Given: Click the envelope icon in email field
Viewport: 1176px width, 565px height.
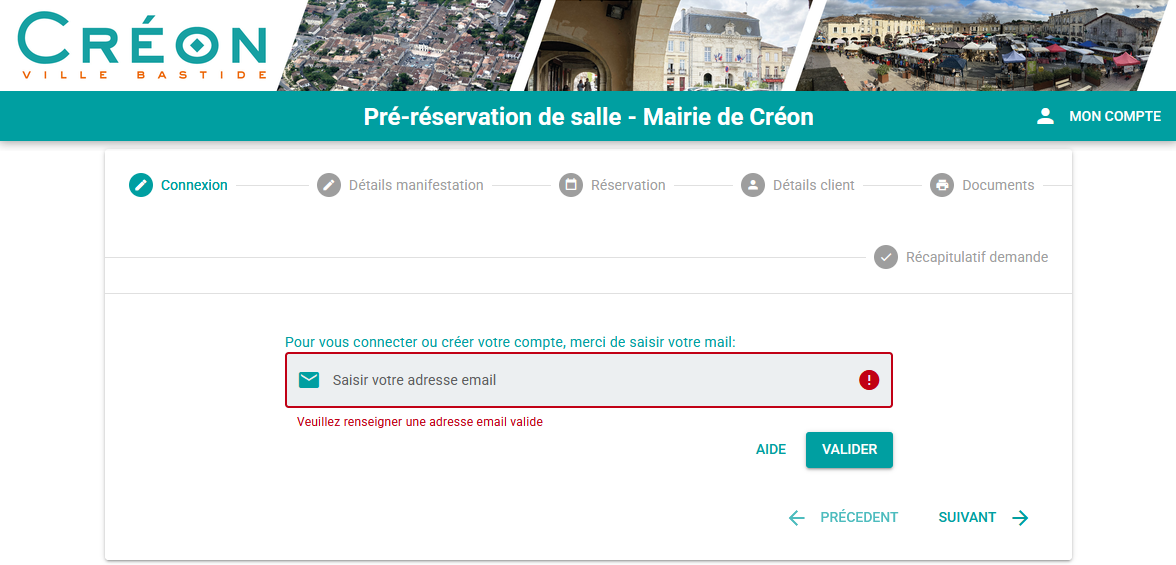Looking at the screenshot, I should point(309,380).
